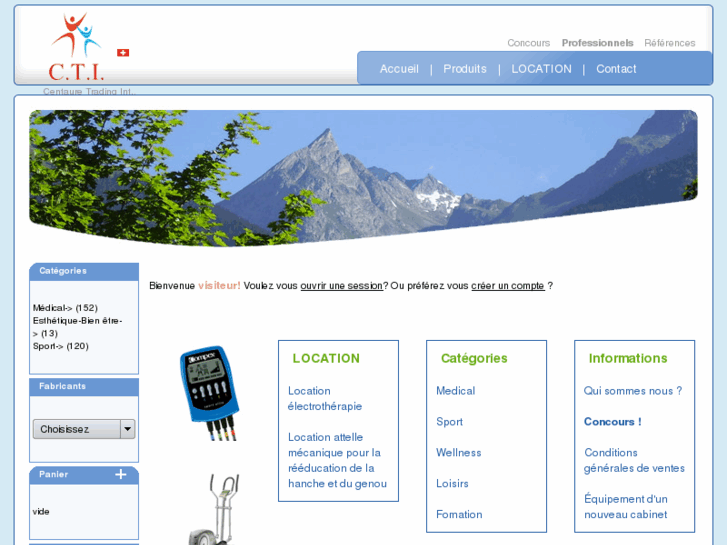
Task: Open Conditions générales de ventes link
Action: 634,460
